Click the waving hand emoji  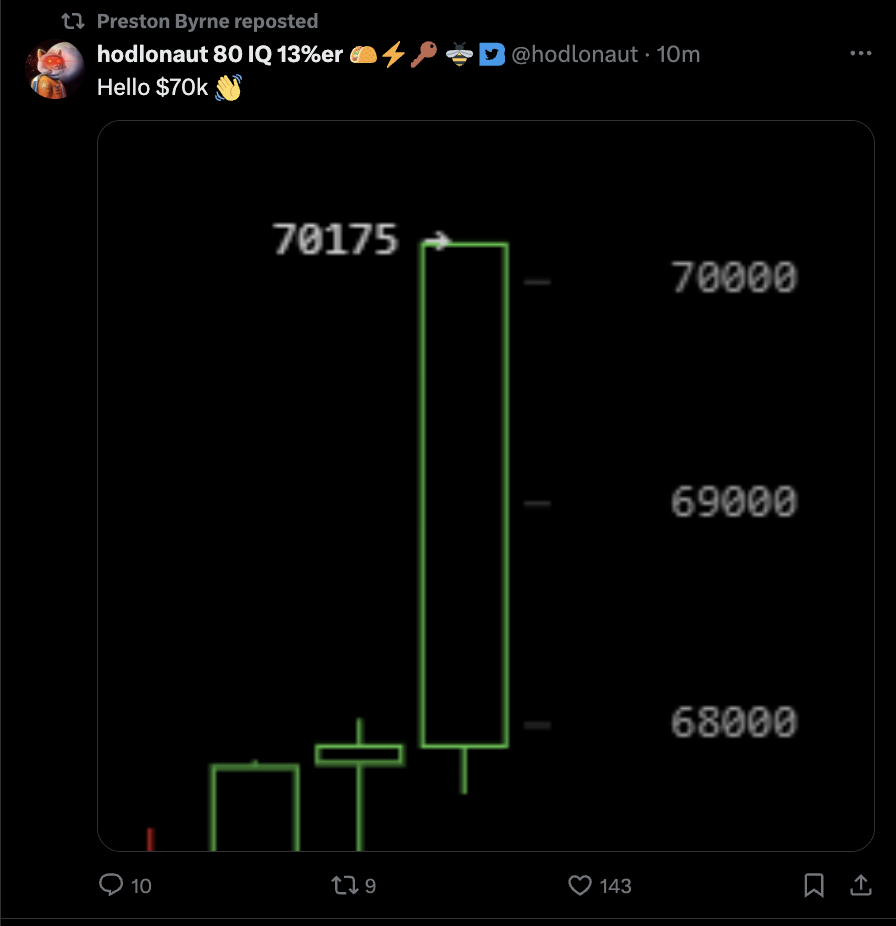coord(229,88)
